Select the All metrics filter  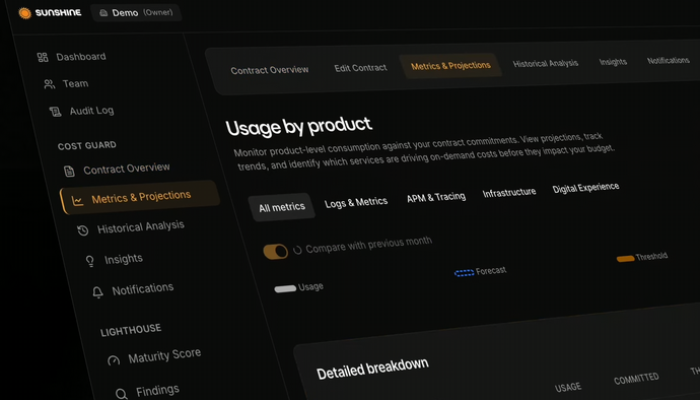(282, 207)
